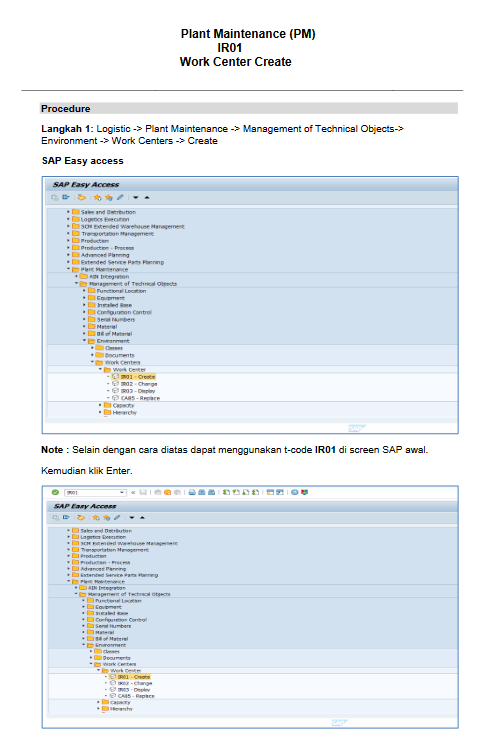This screenshot has width=494, height=734.
Task: Select Classes folder in upper tree
Action: point(110,348)
